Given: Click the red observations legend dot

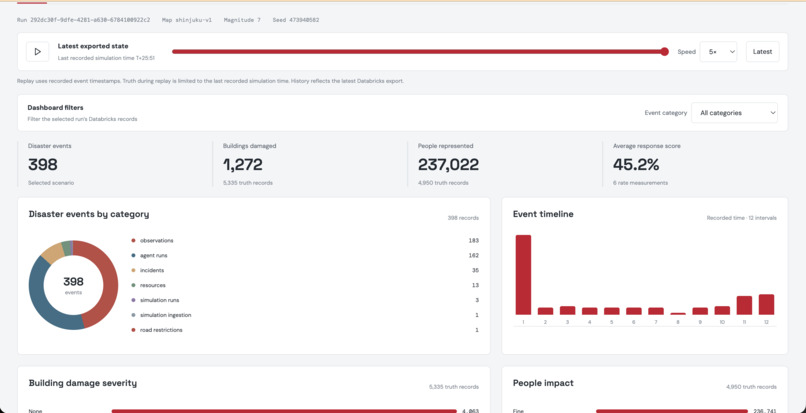Looking at the screenshot, I should (133, 240).
